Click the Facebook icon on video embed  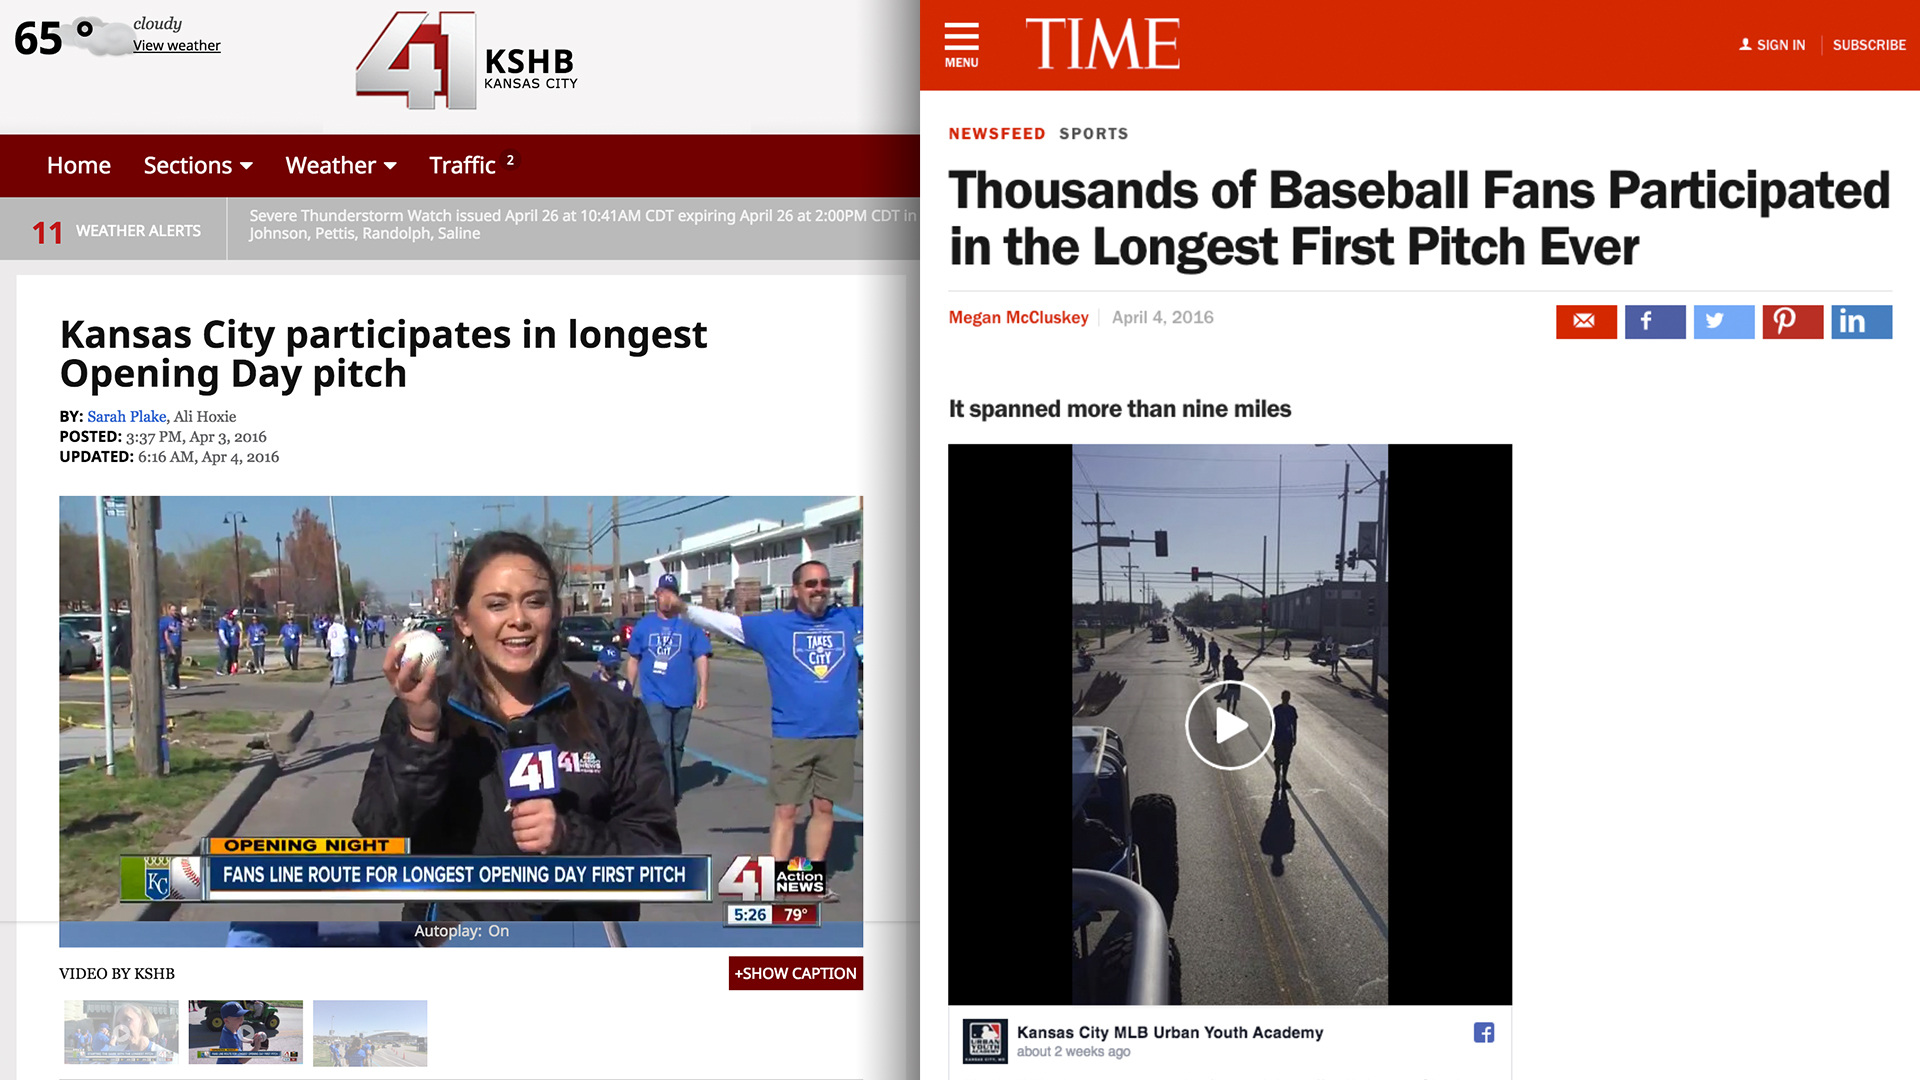click(x=1484, y=1033)
